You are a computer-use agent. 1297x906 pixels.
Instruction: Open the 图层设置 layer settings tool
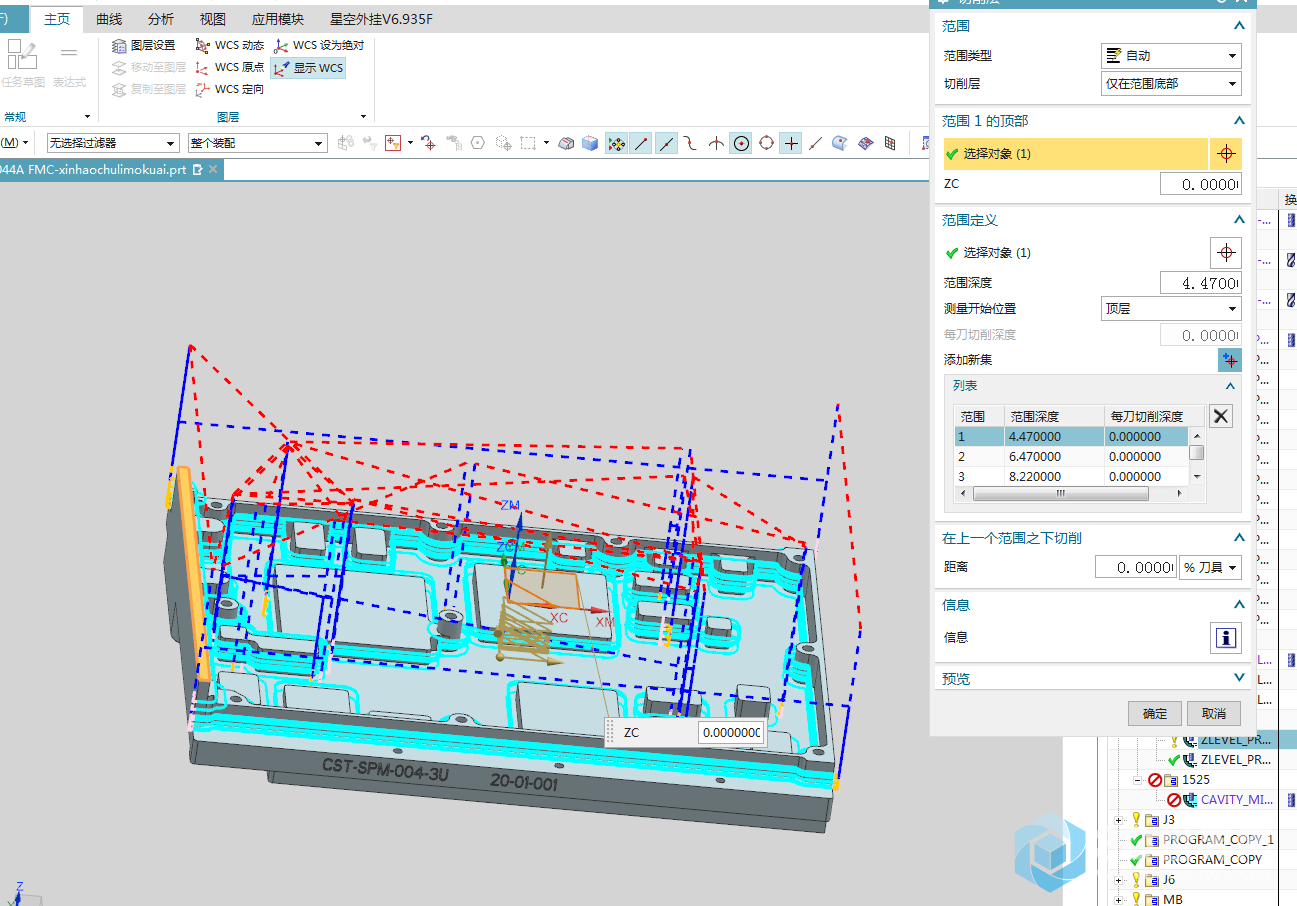point(143,45)
